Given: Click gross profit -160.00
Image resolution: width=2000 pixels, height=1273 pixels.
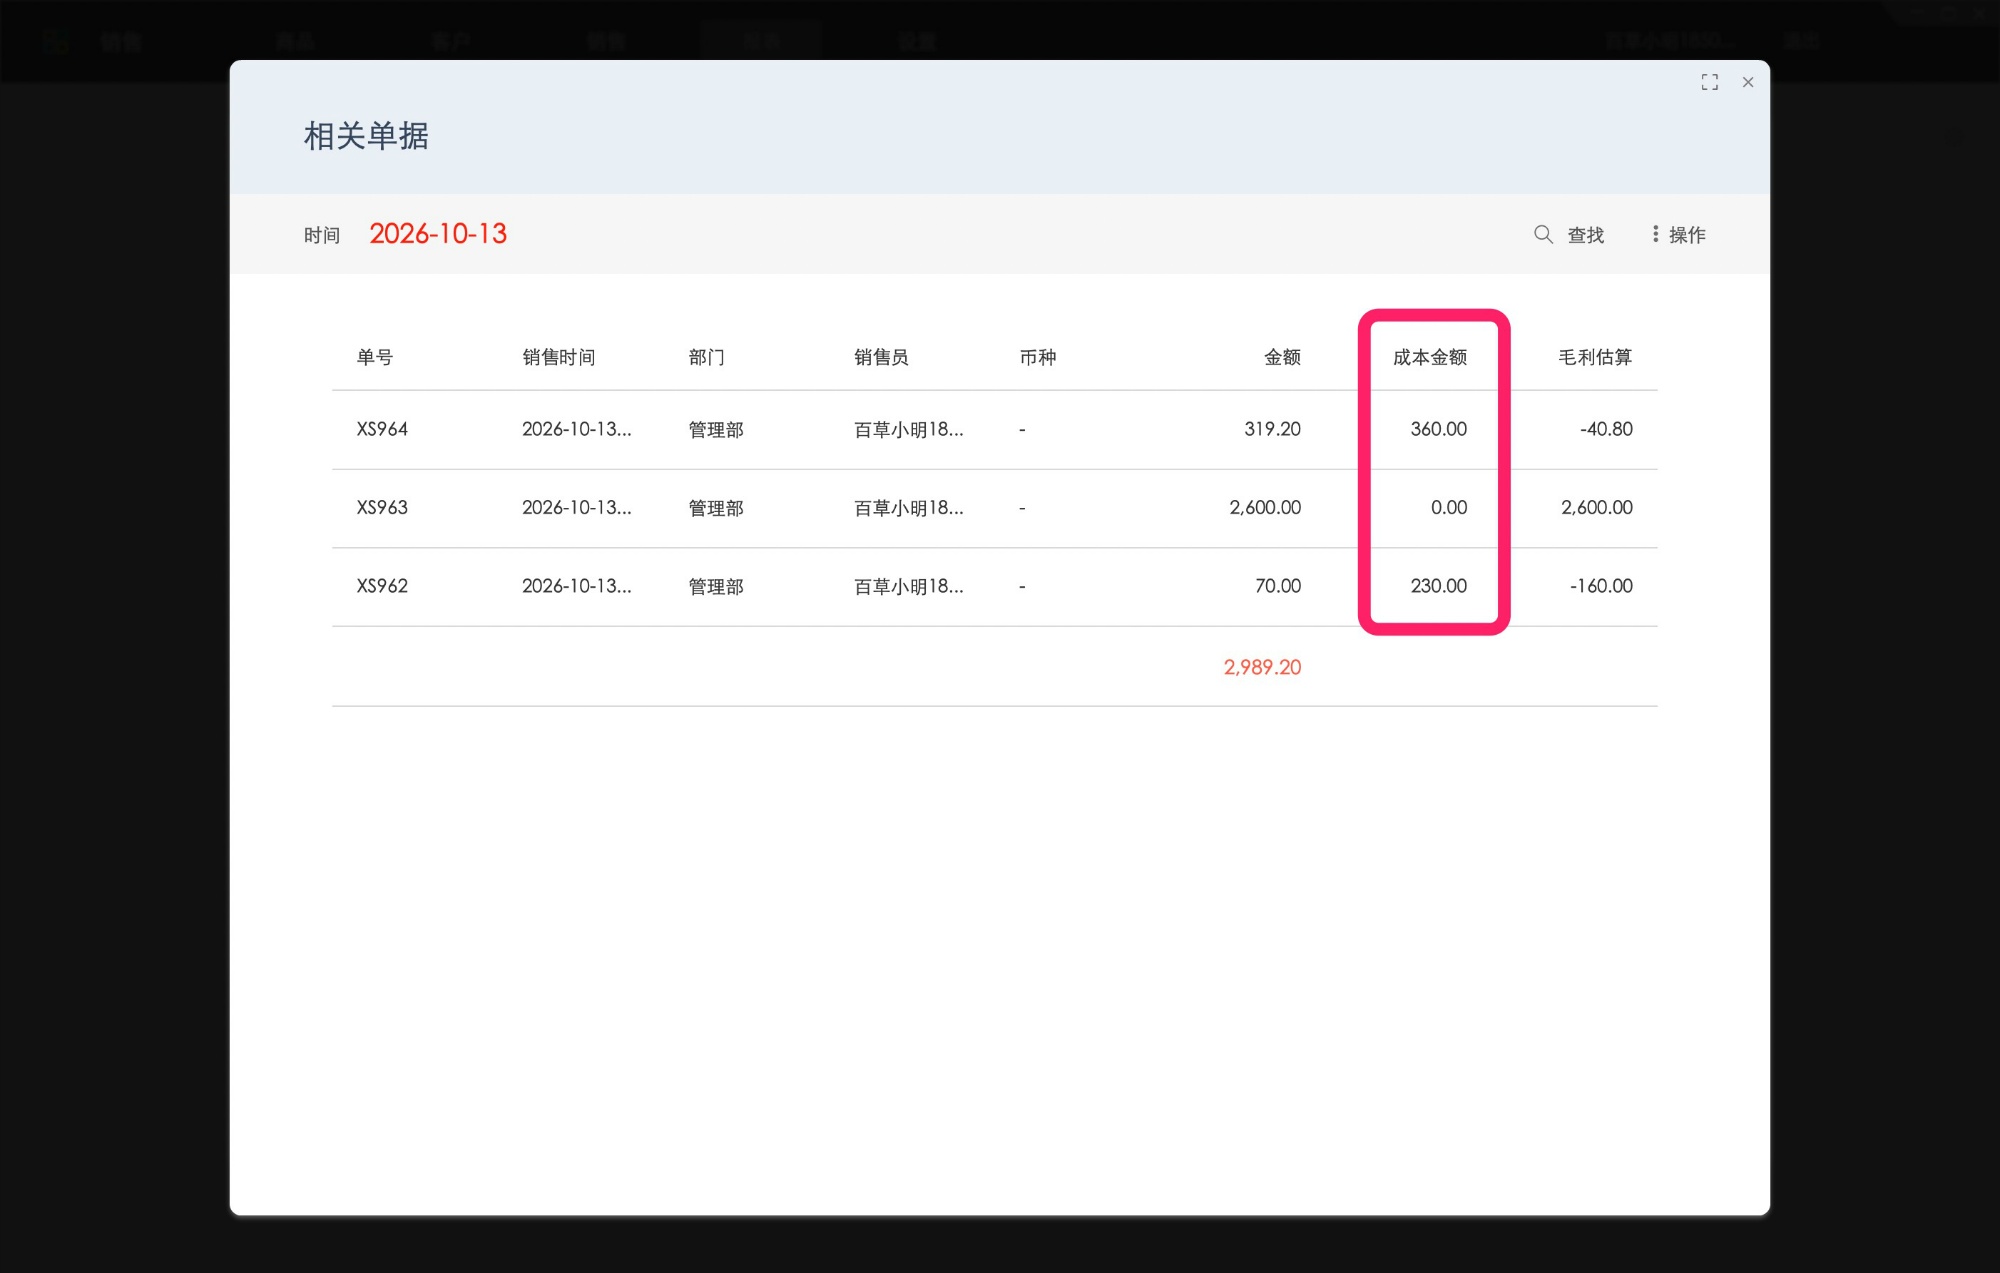Looking at the screenshot, I should 1601,586.
